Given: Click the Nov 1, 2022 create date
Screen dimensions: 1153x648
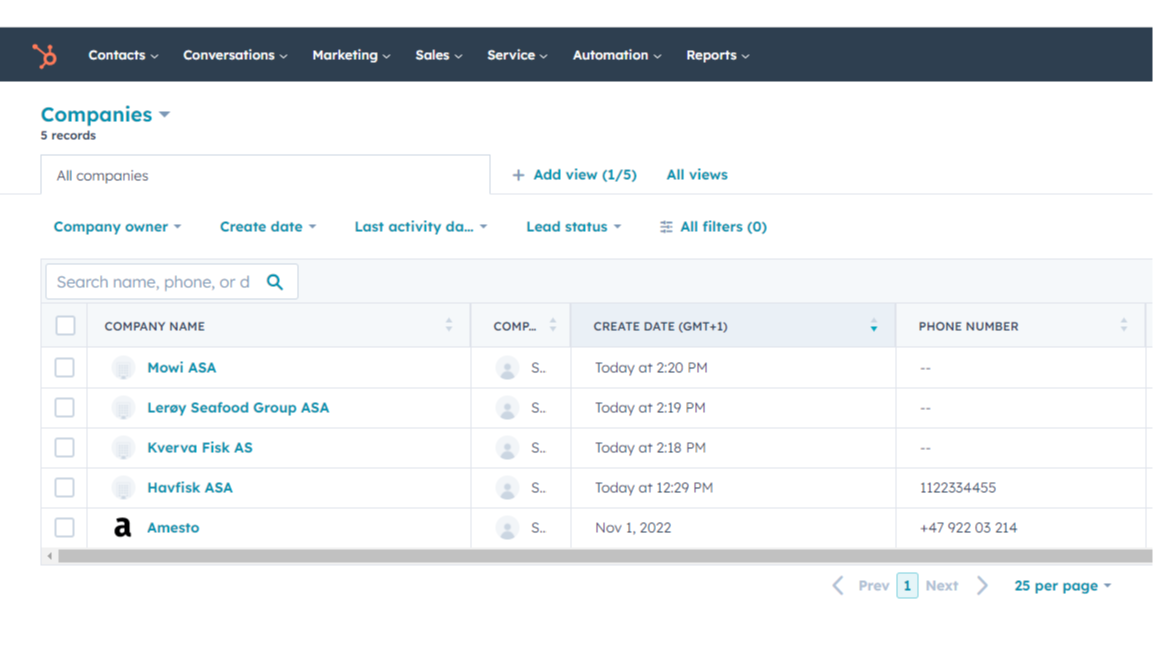Looking at the screenshot, I should 633,527.
